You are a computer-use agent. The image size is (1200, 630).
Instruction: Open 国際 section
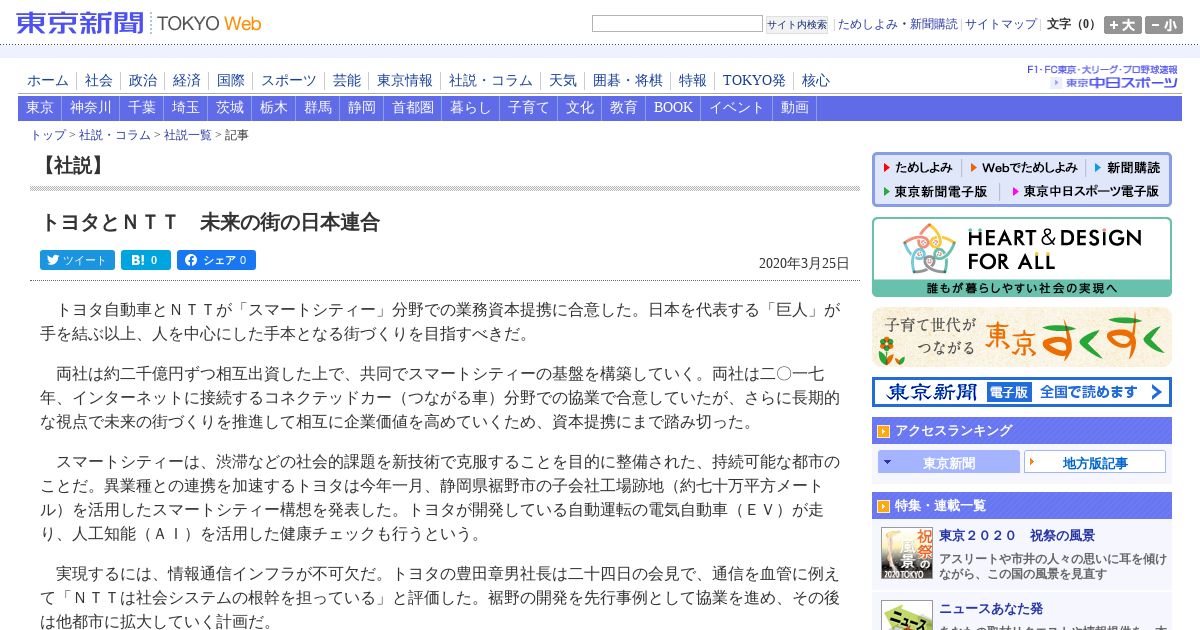click(231, 80)
